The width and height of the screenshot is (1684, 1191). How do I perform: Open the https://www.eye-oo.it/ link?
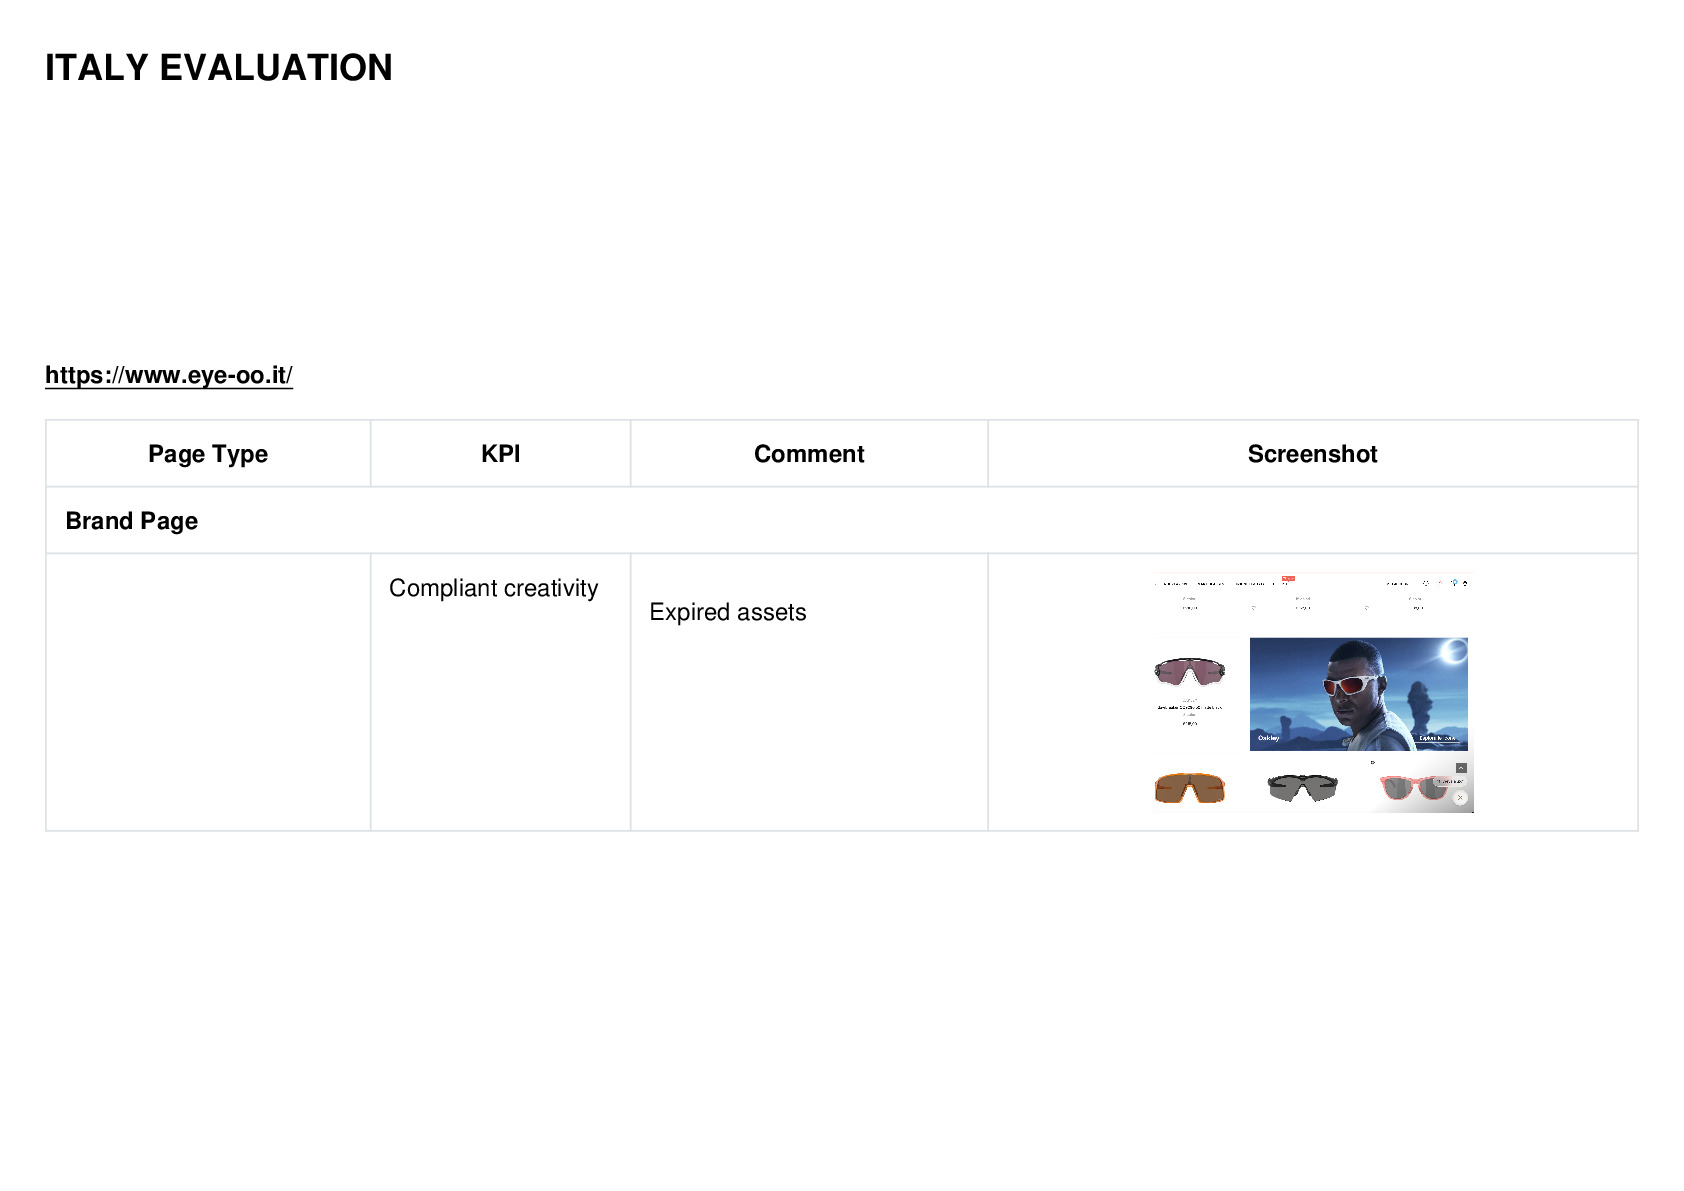click(x=169, y=375)
